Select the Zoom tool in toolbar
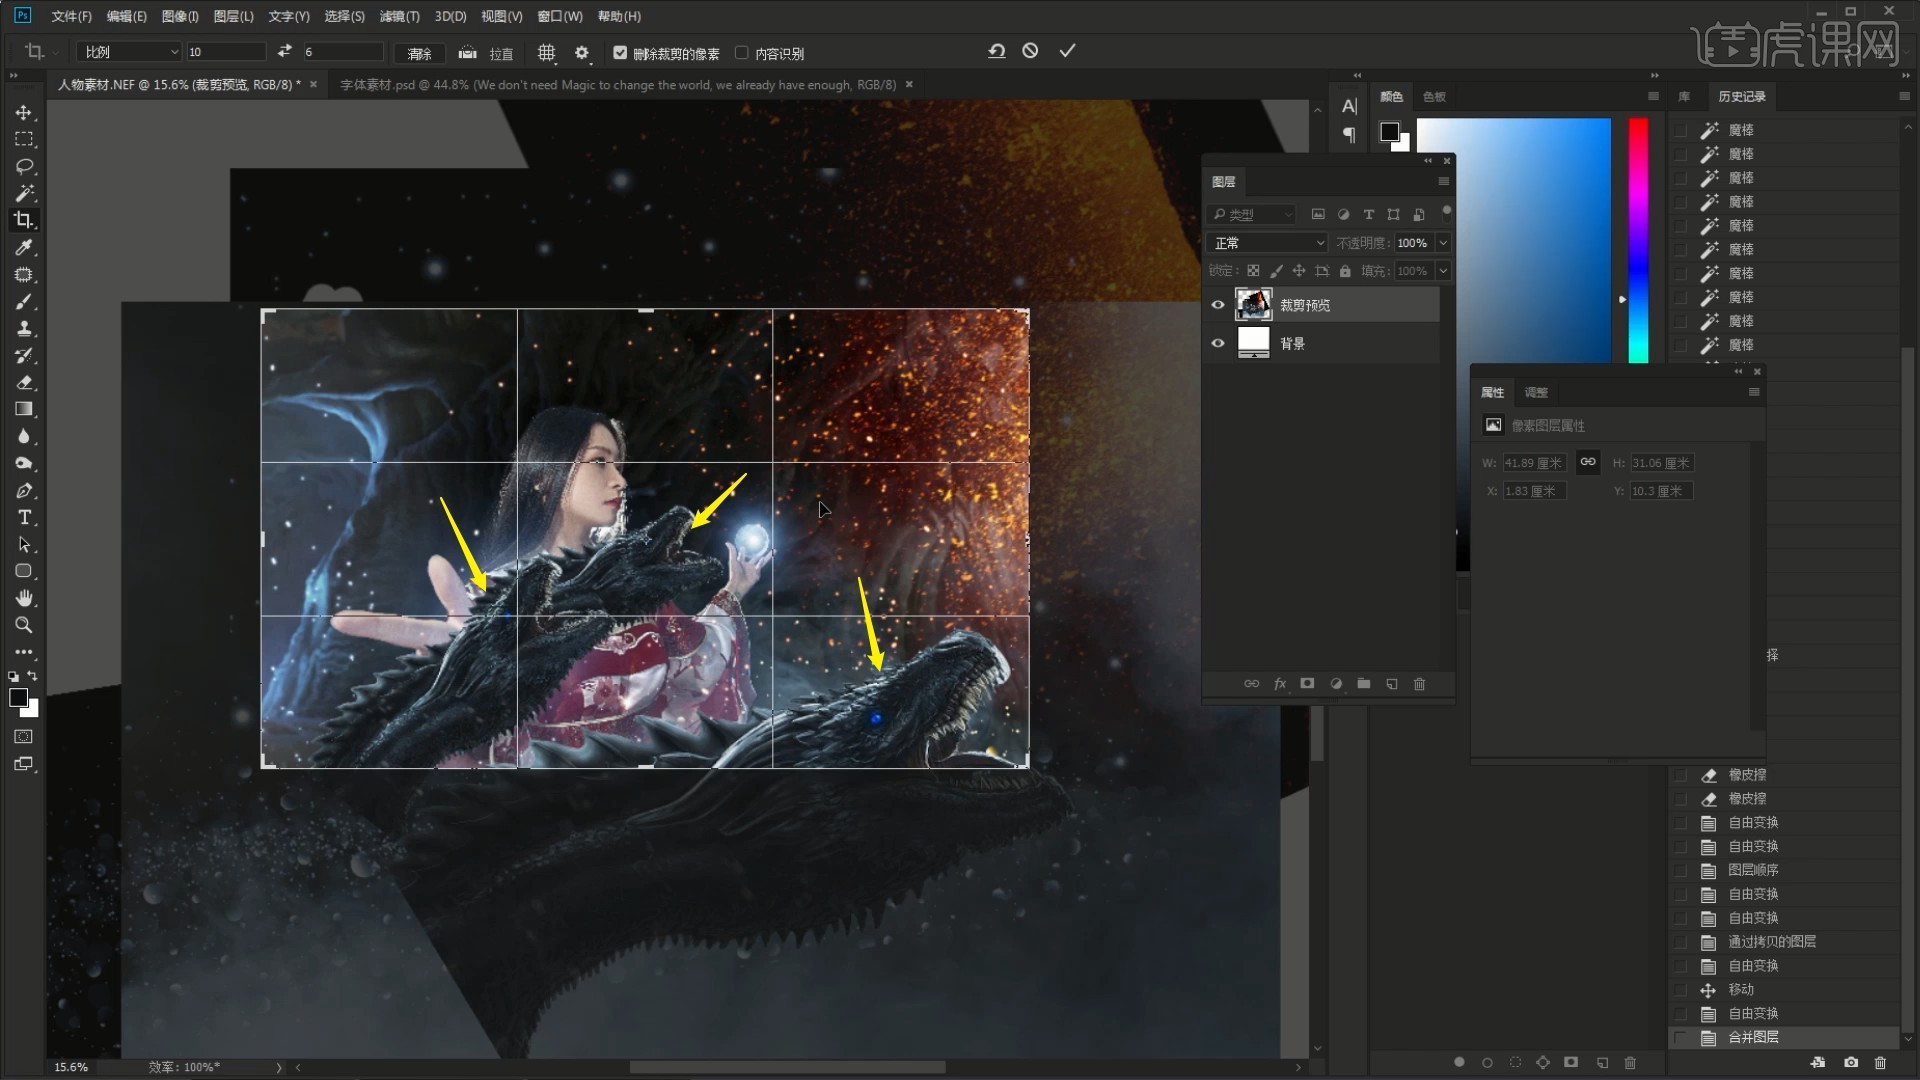The height and width of the screenshot is (1080, 1920). point(24,625)
